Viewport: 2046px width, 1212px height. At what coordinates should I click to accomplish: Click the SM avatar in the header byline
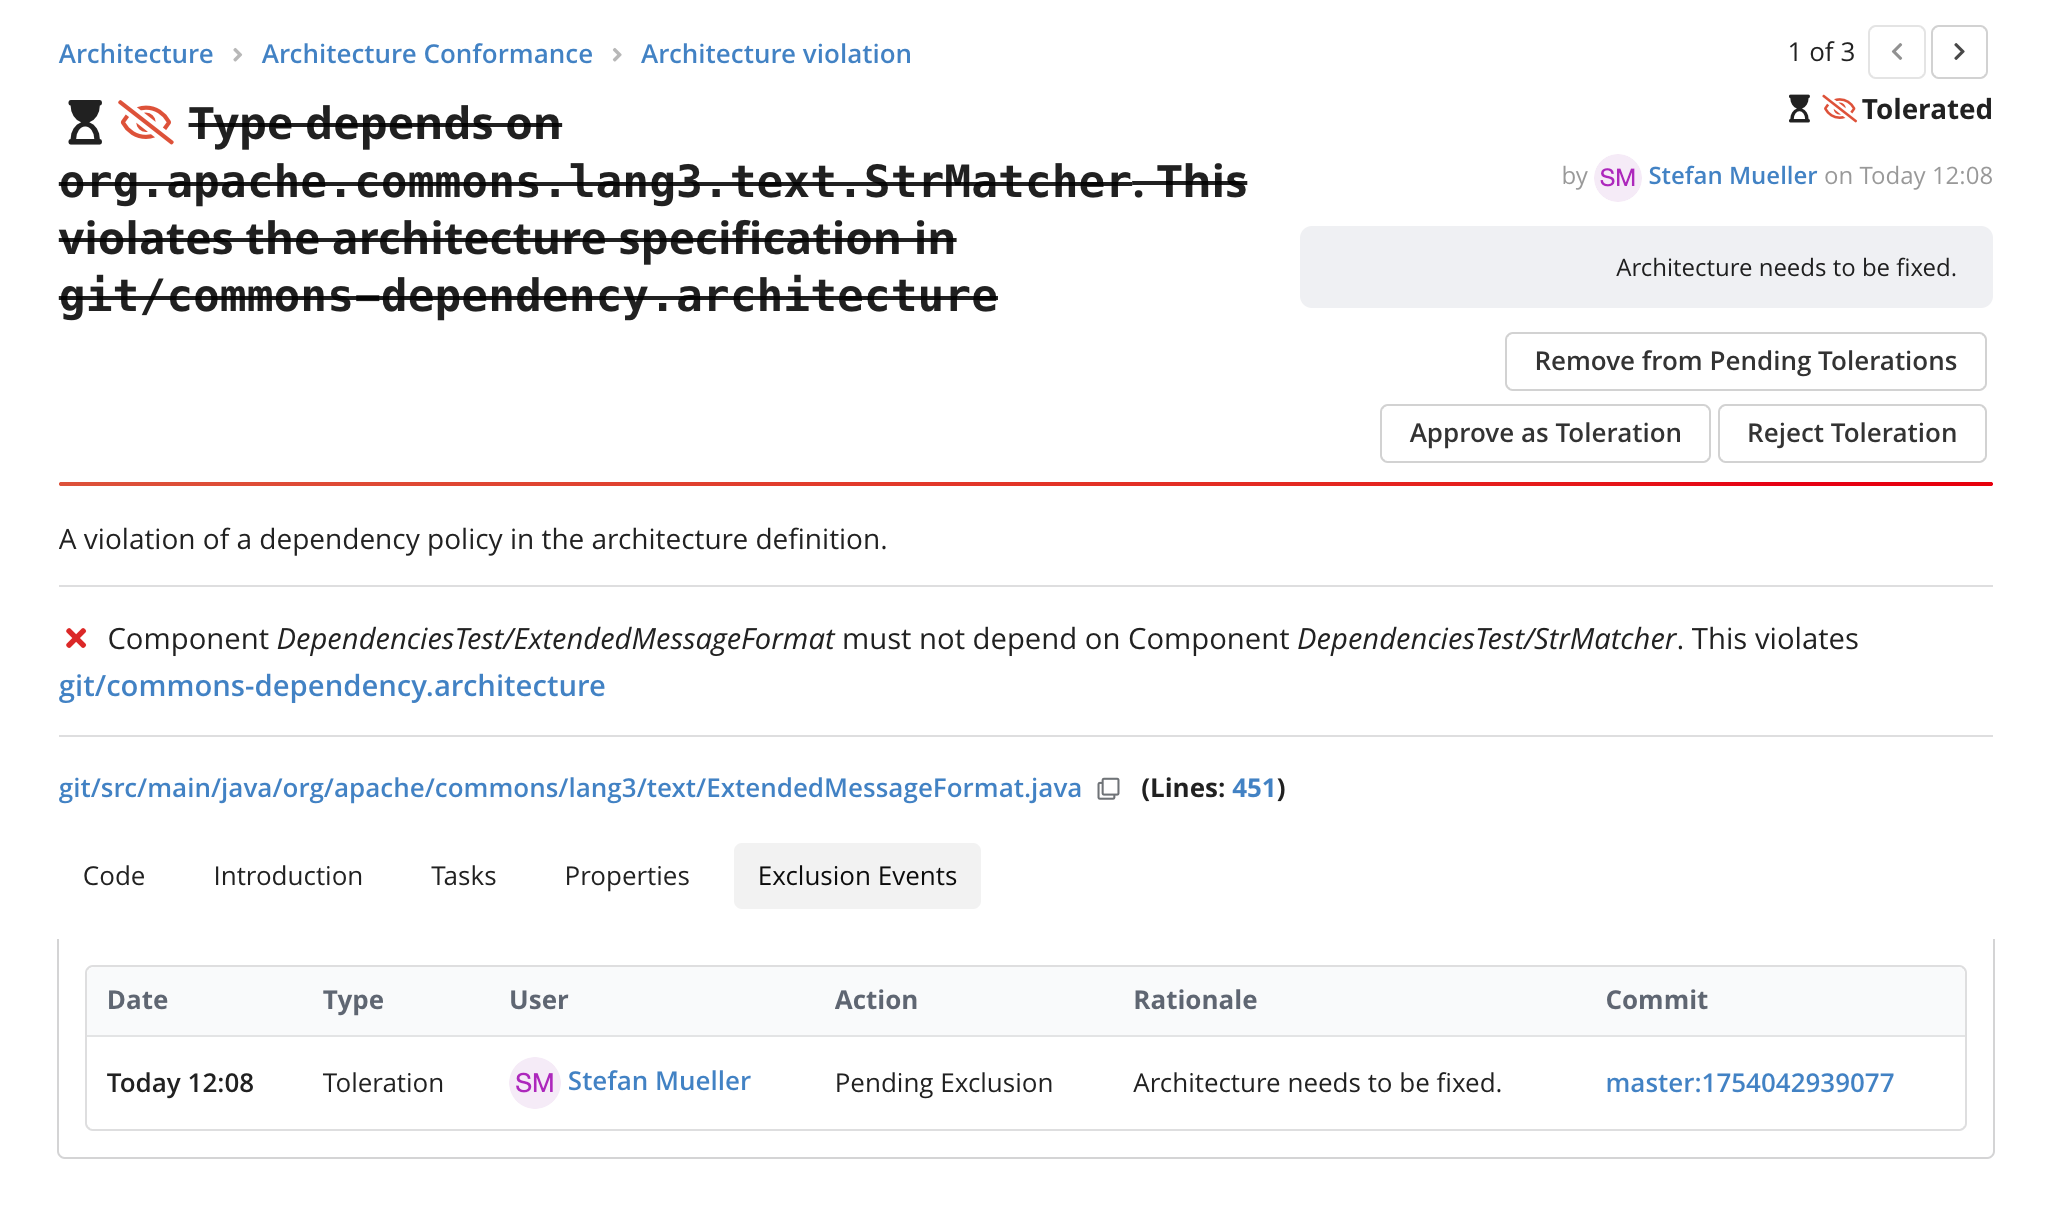1617,177
